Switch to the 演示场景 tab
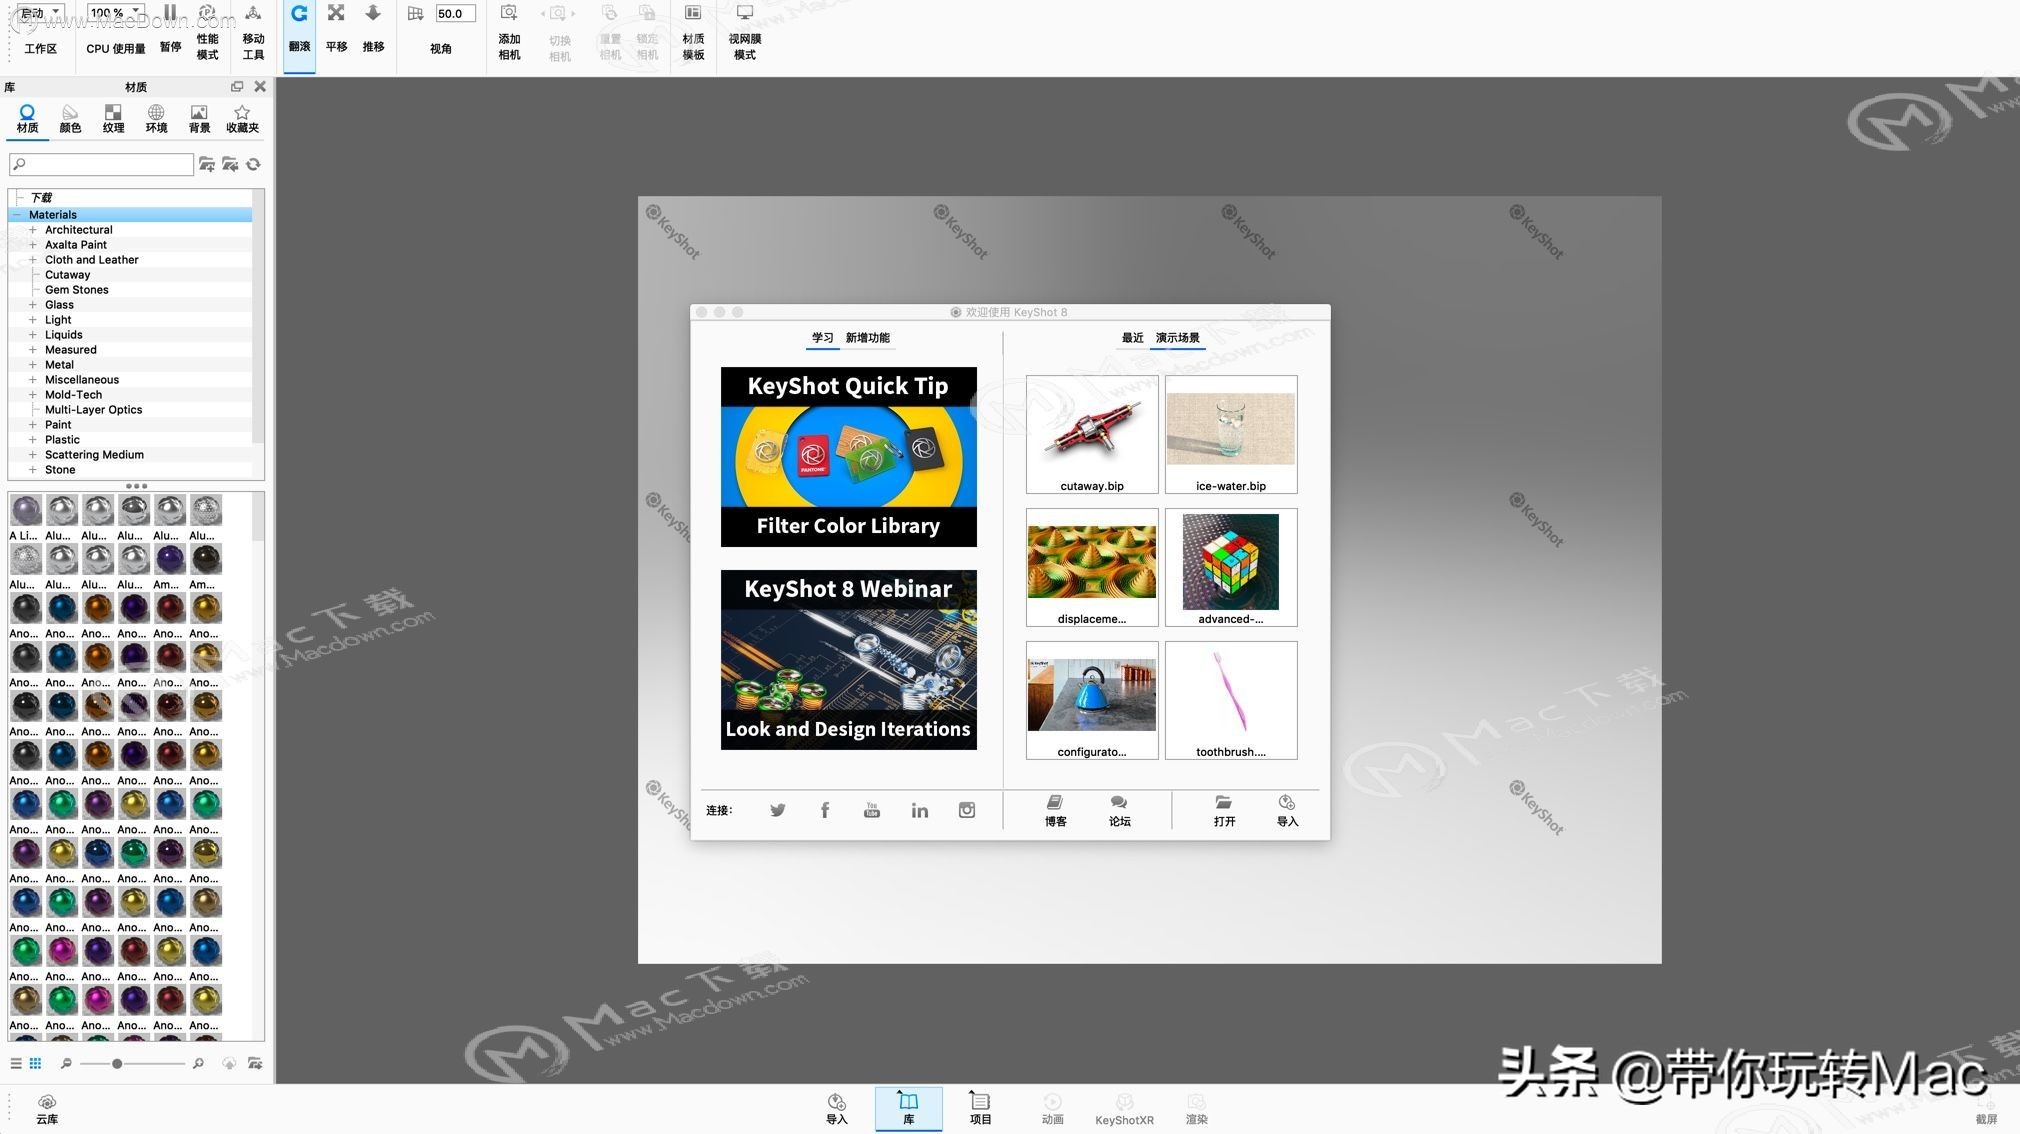Image resolution: width=2020 pixels, height=1134 pixels. pos(1178,337)
